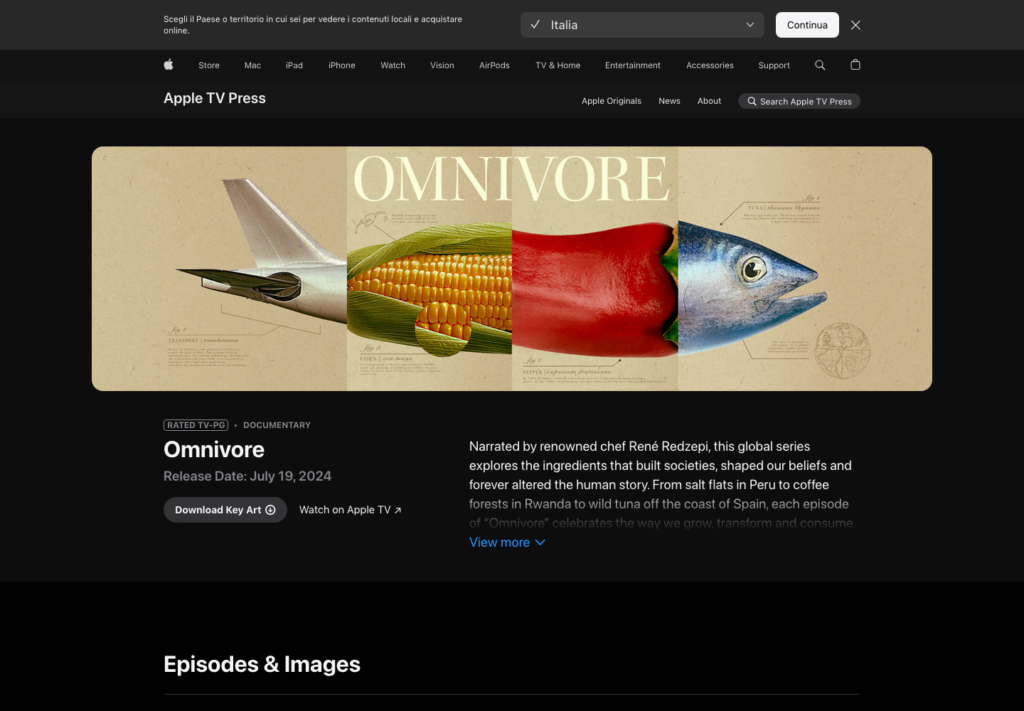Open the shopping bag icon
This screenshot has width=1024, height=711.
[855, 65]
